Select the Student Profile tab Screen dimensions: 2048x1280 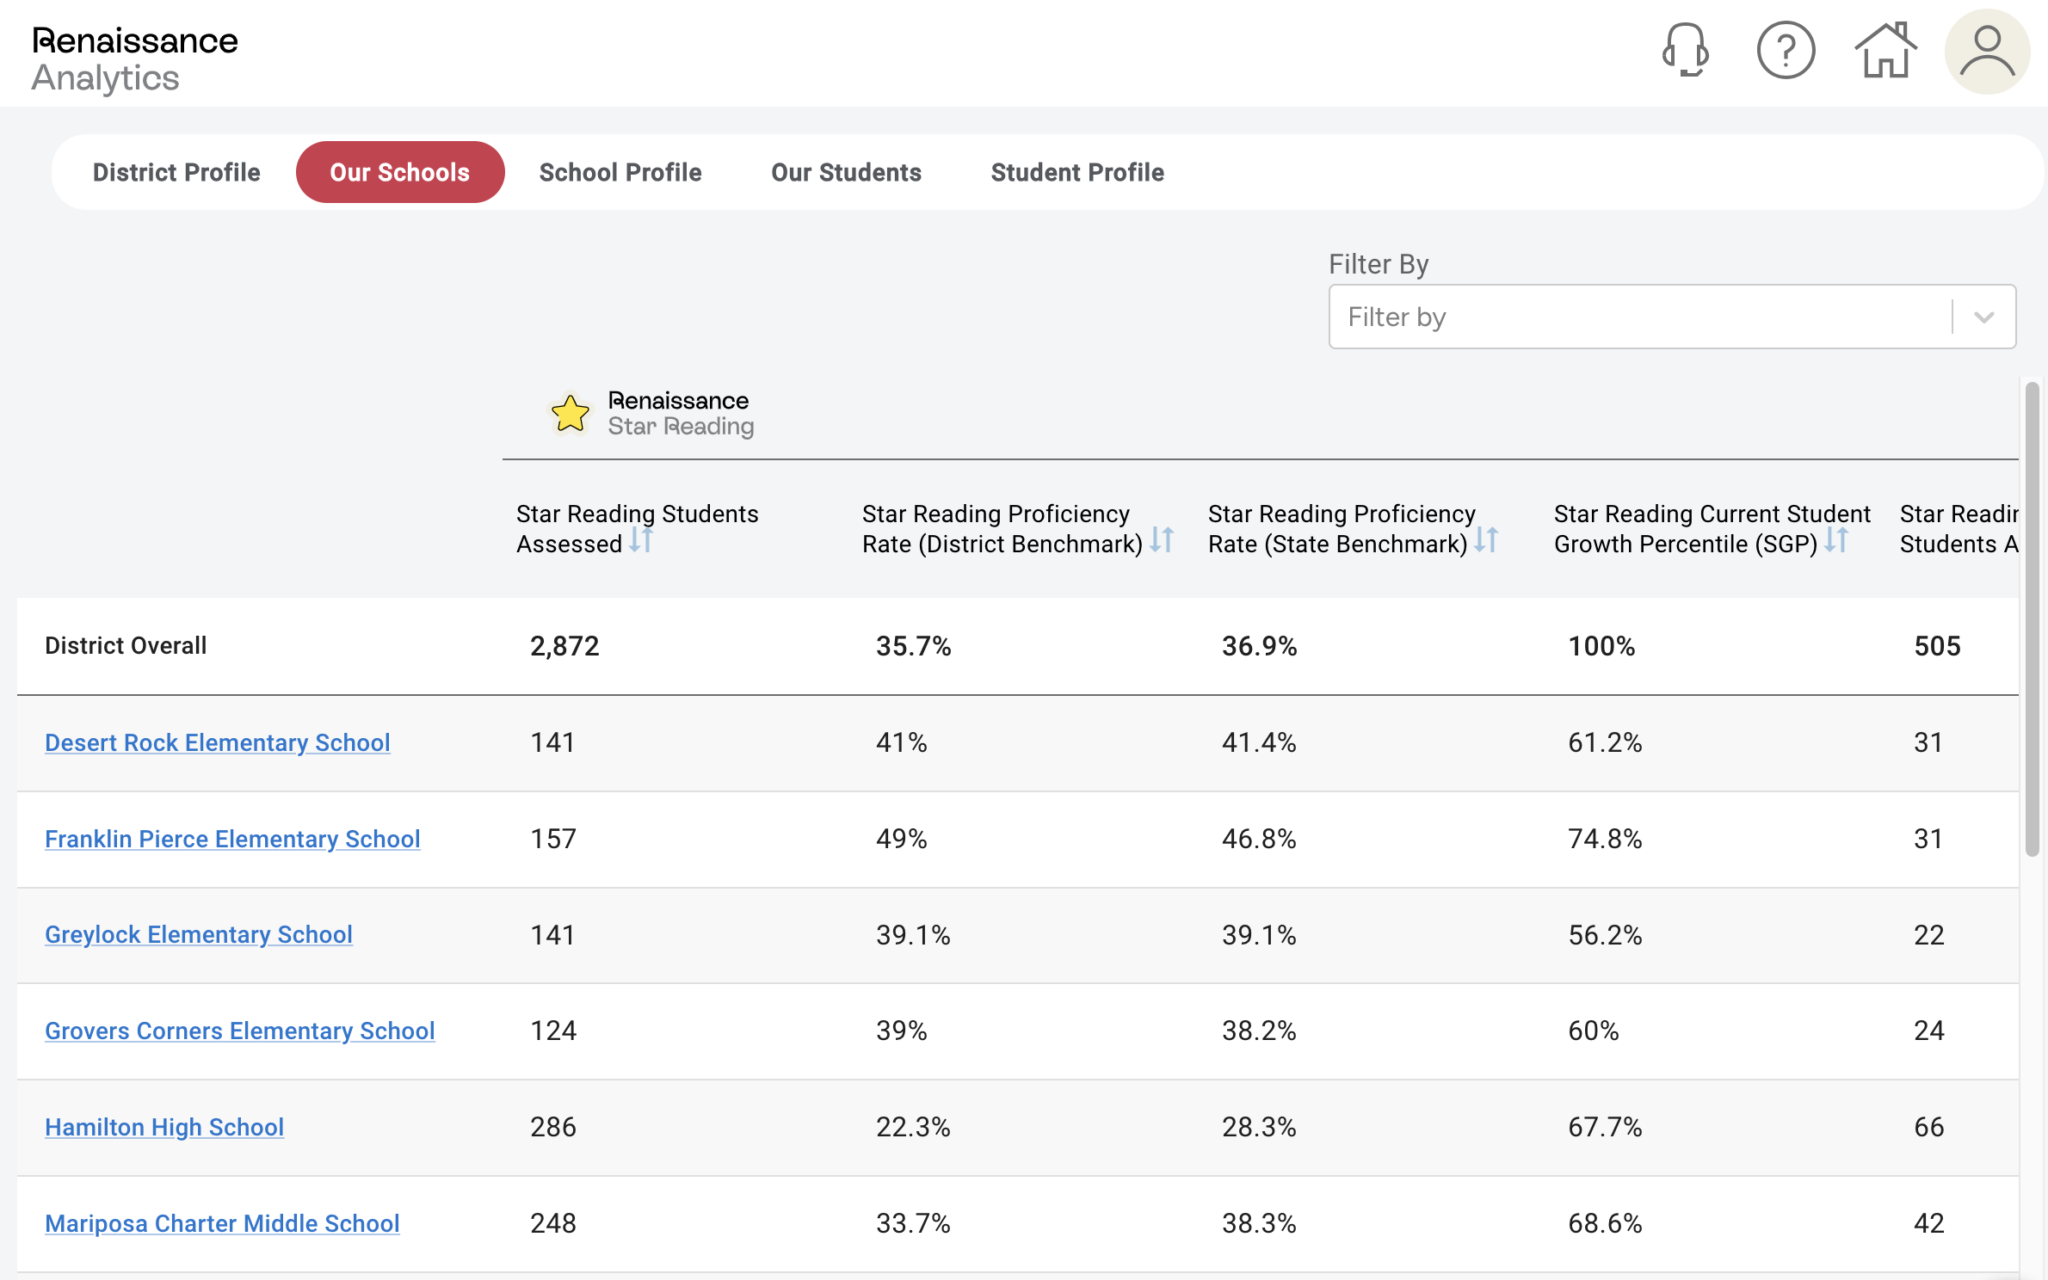pyautogui.click(x=1077, y=171)
